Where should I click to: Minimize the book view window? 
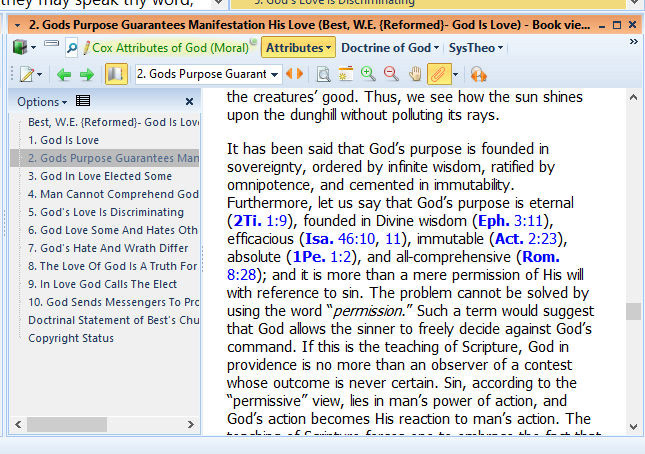[x=602, y=26]
